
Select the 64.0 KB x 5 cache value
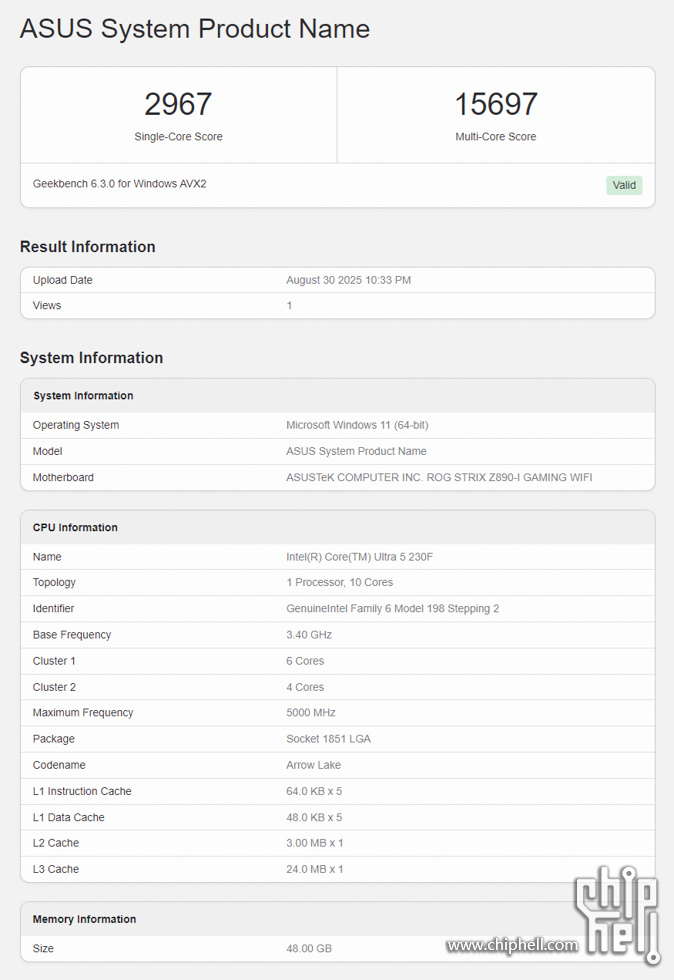(x=314, y=791)
